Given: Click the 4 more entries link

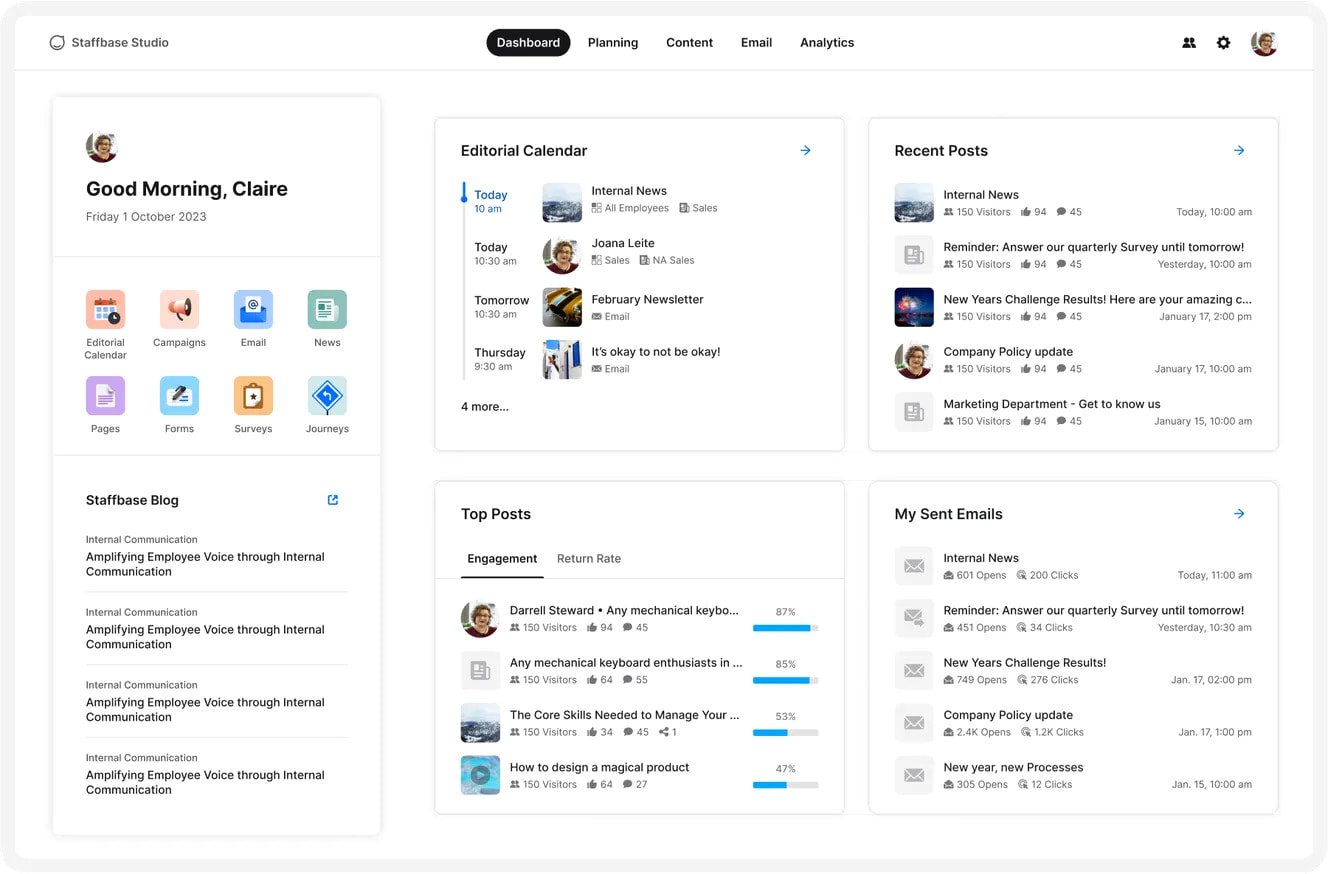Looking at the screenshot, I should [485, 406].
